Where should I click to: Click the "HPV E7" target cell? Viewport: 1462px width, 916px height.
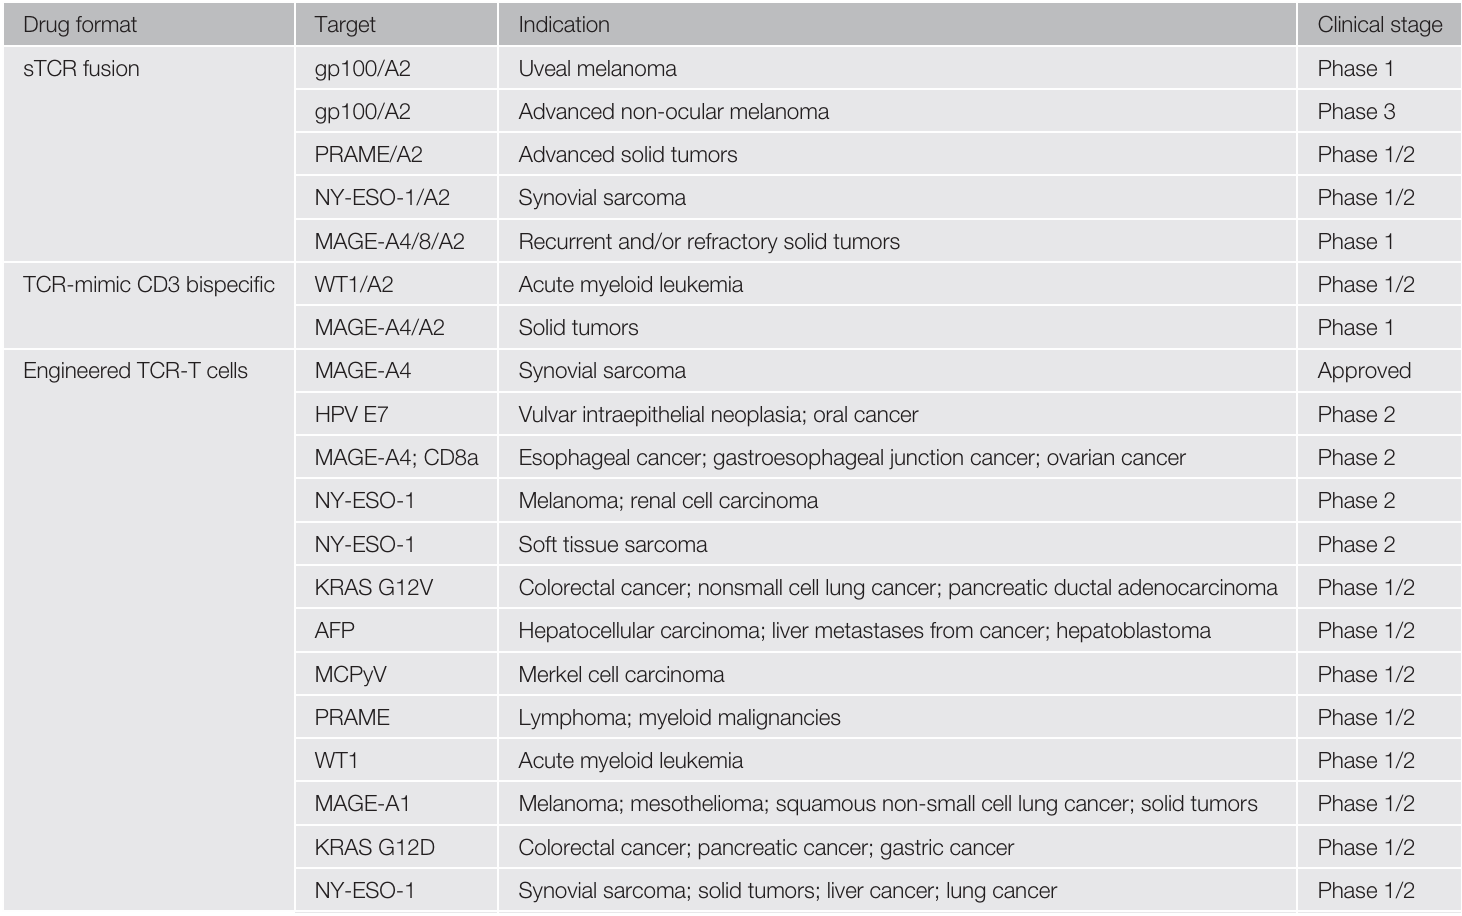(x=351, y=415)
